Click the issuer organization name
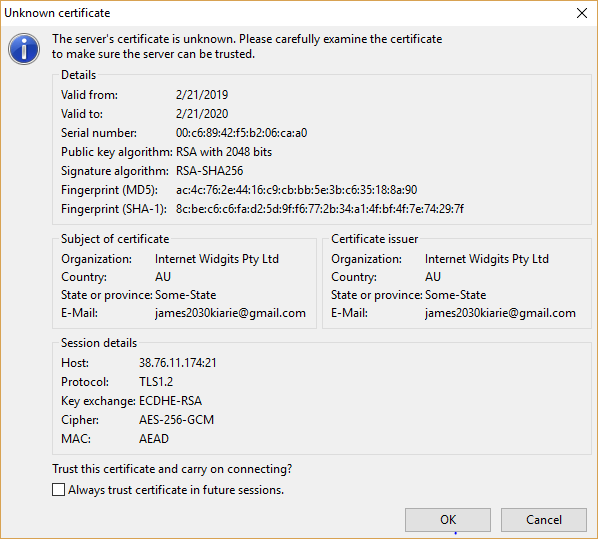The height and width of the screenshot is (539, 598). tap(487, 259)
